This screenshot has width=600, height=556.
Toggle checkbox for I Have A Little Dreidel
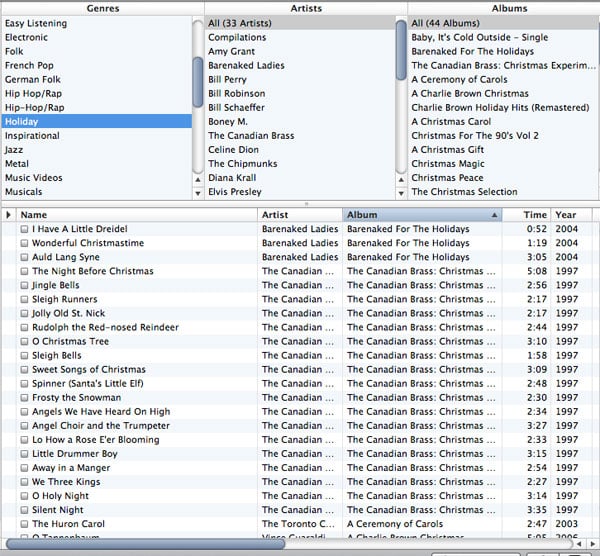pyautogui.click(x=24, y=229)
